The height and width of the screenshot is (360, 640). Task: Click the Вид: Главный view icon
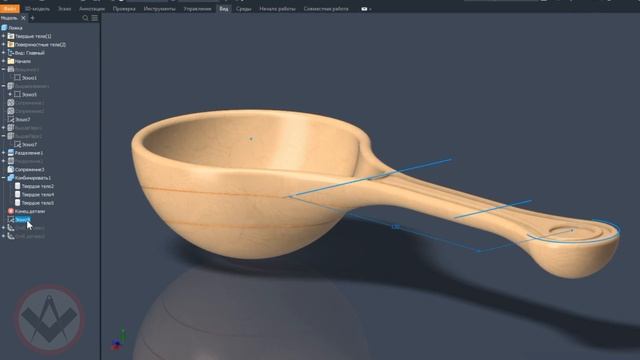pos(11,53)
